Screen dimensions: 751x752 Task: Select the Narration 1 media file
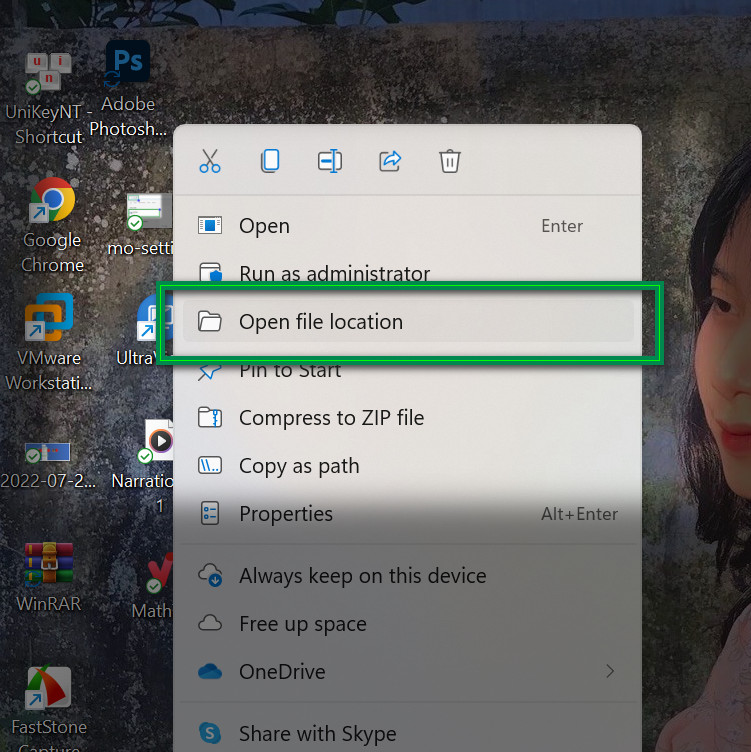coord(144,466)
